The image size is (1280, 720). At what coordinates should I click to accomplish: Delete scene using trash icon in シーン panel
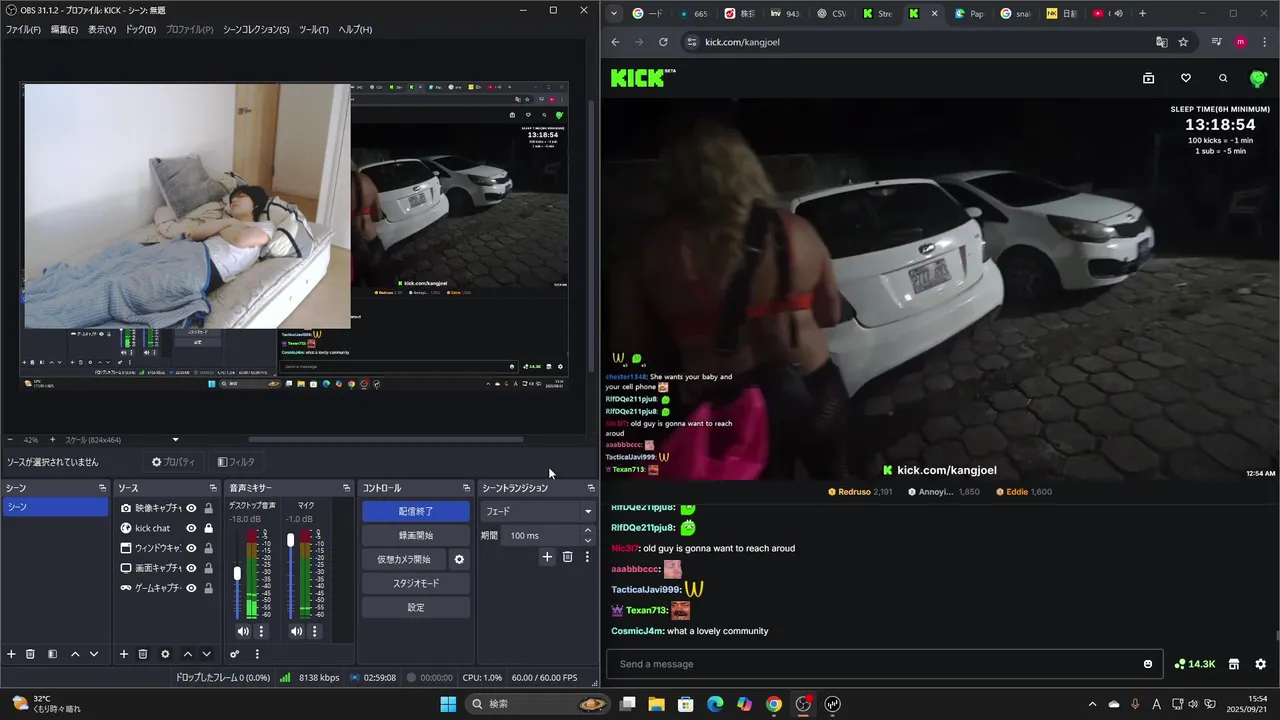(x=30, y=654)
